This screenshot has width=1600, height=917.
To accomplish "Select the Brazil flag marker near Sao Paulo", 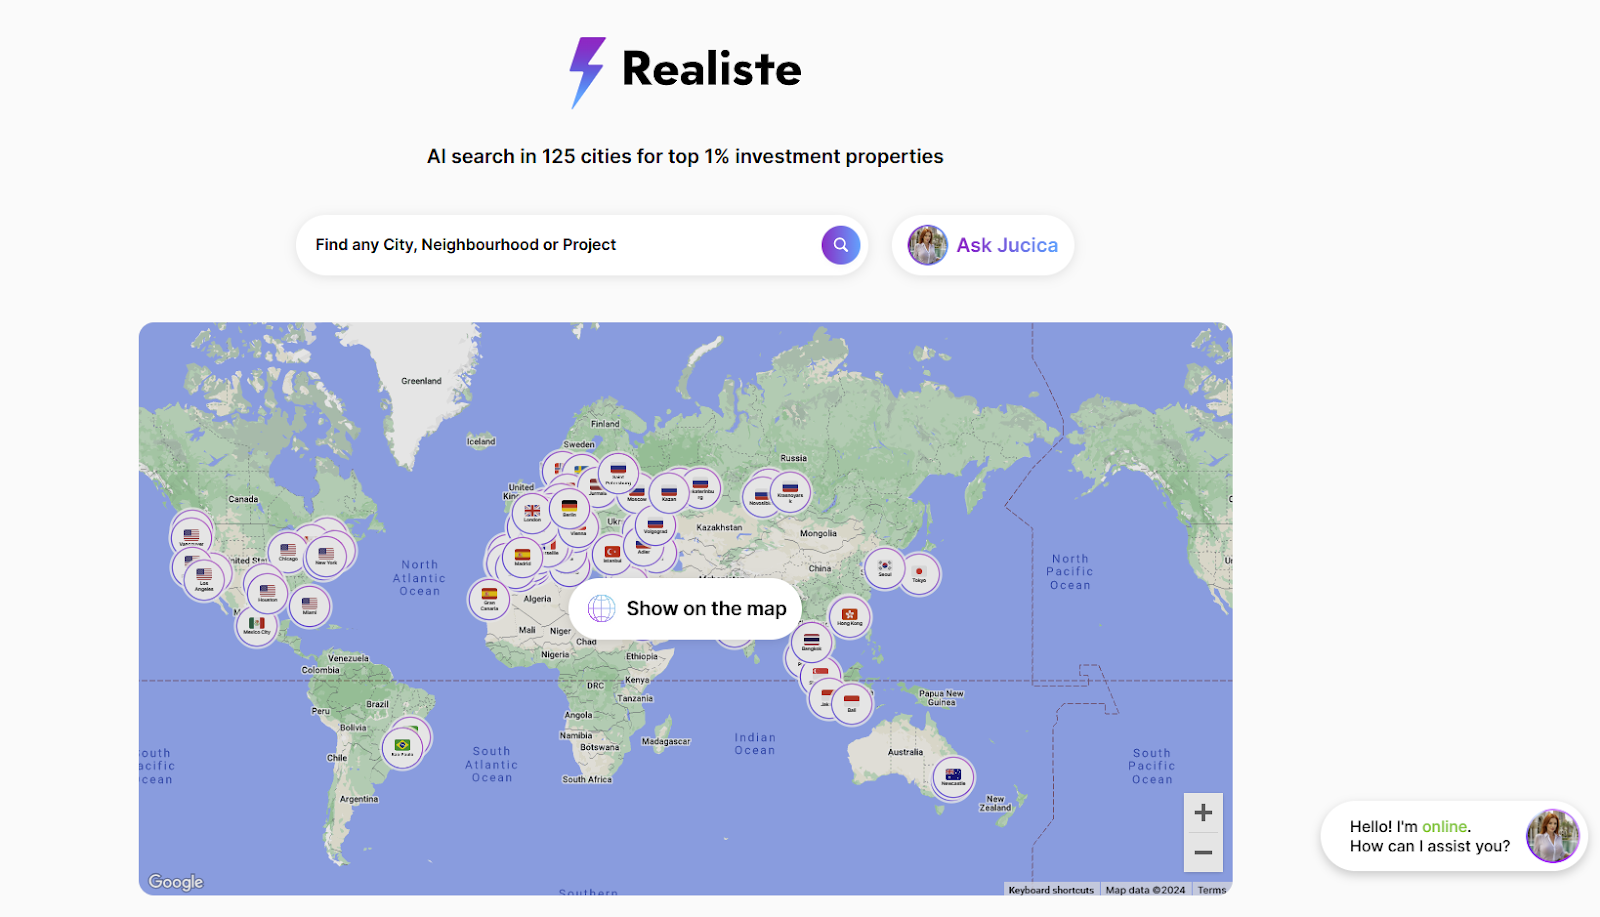I will tap(402, 747).
